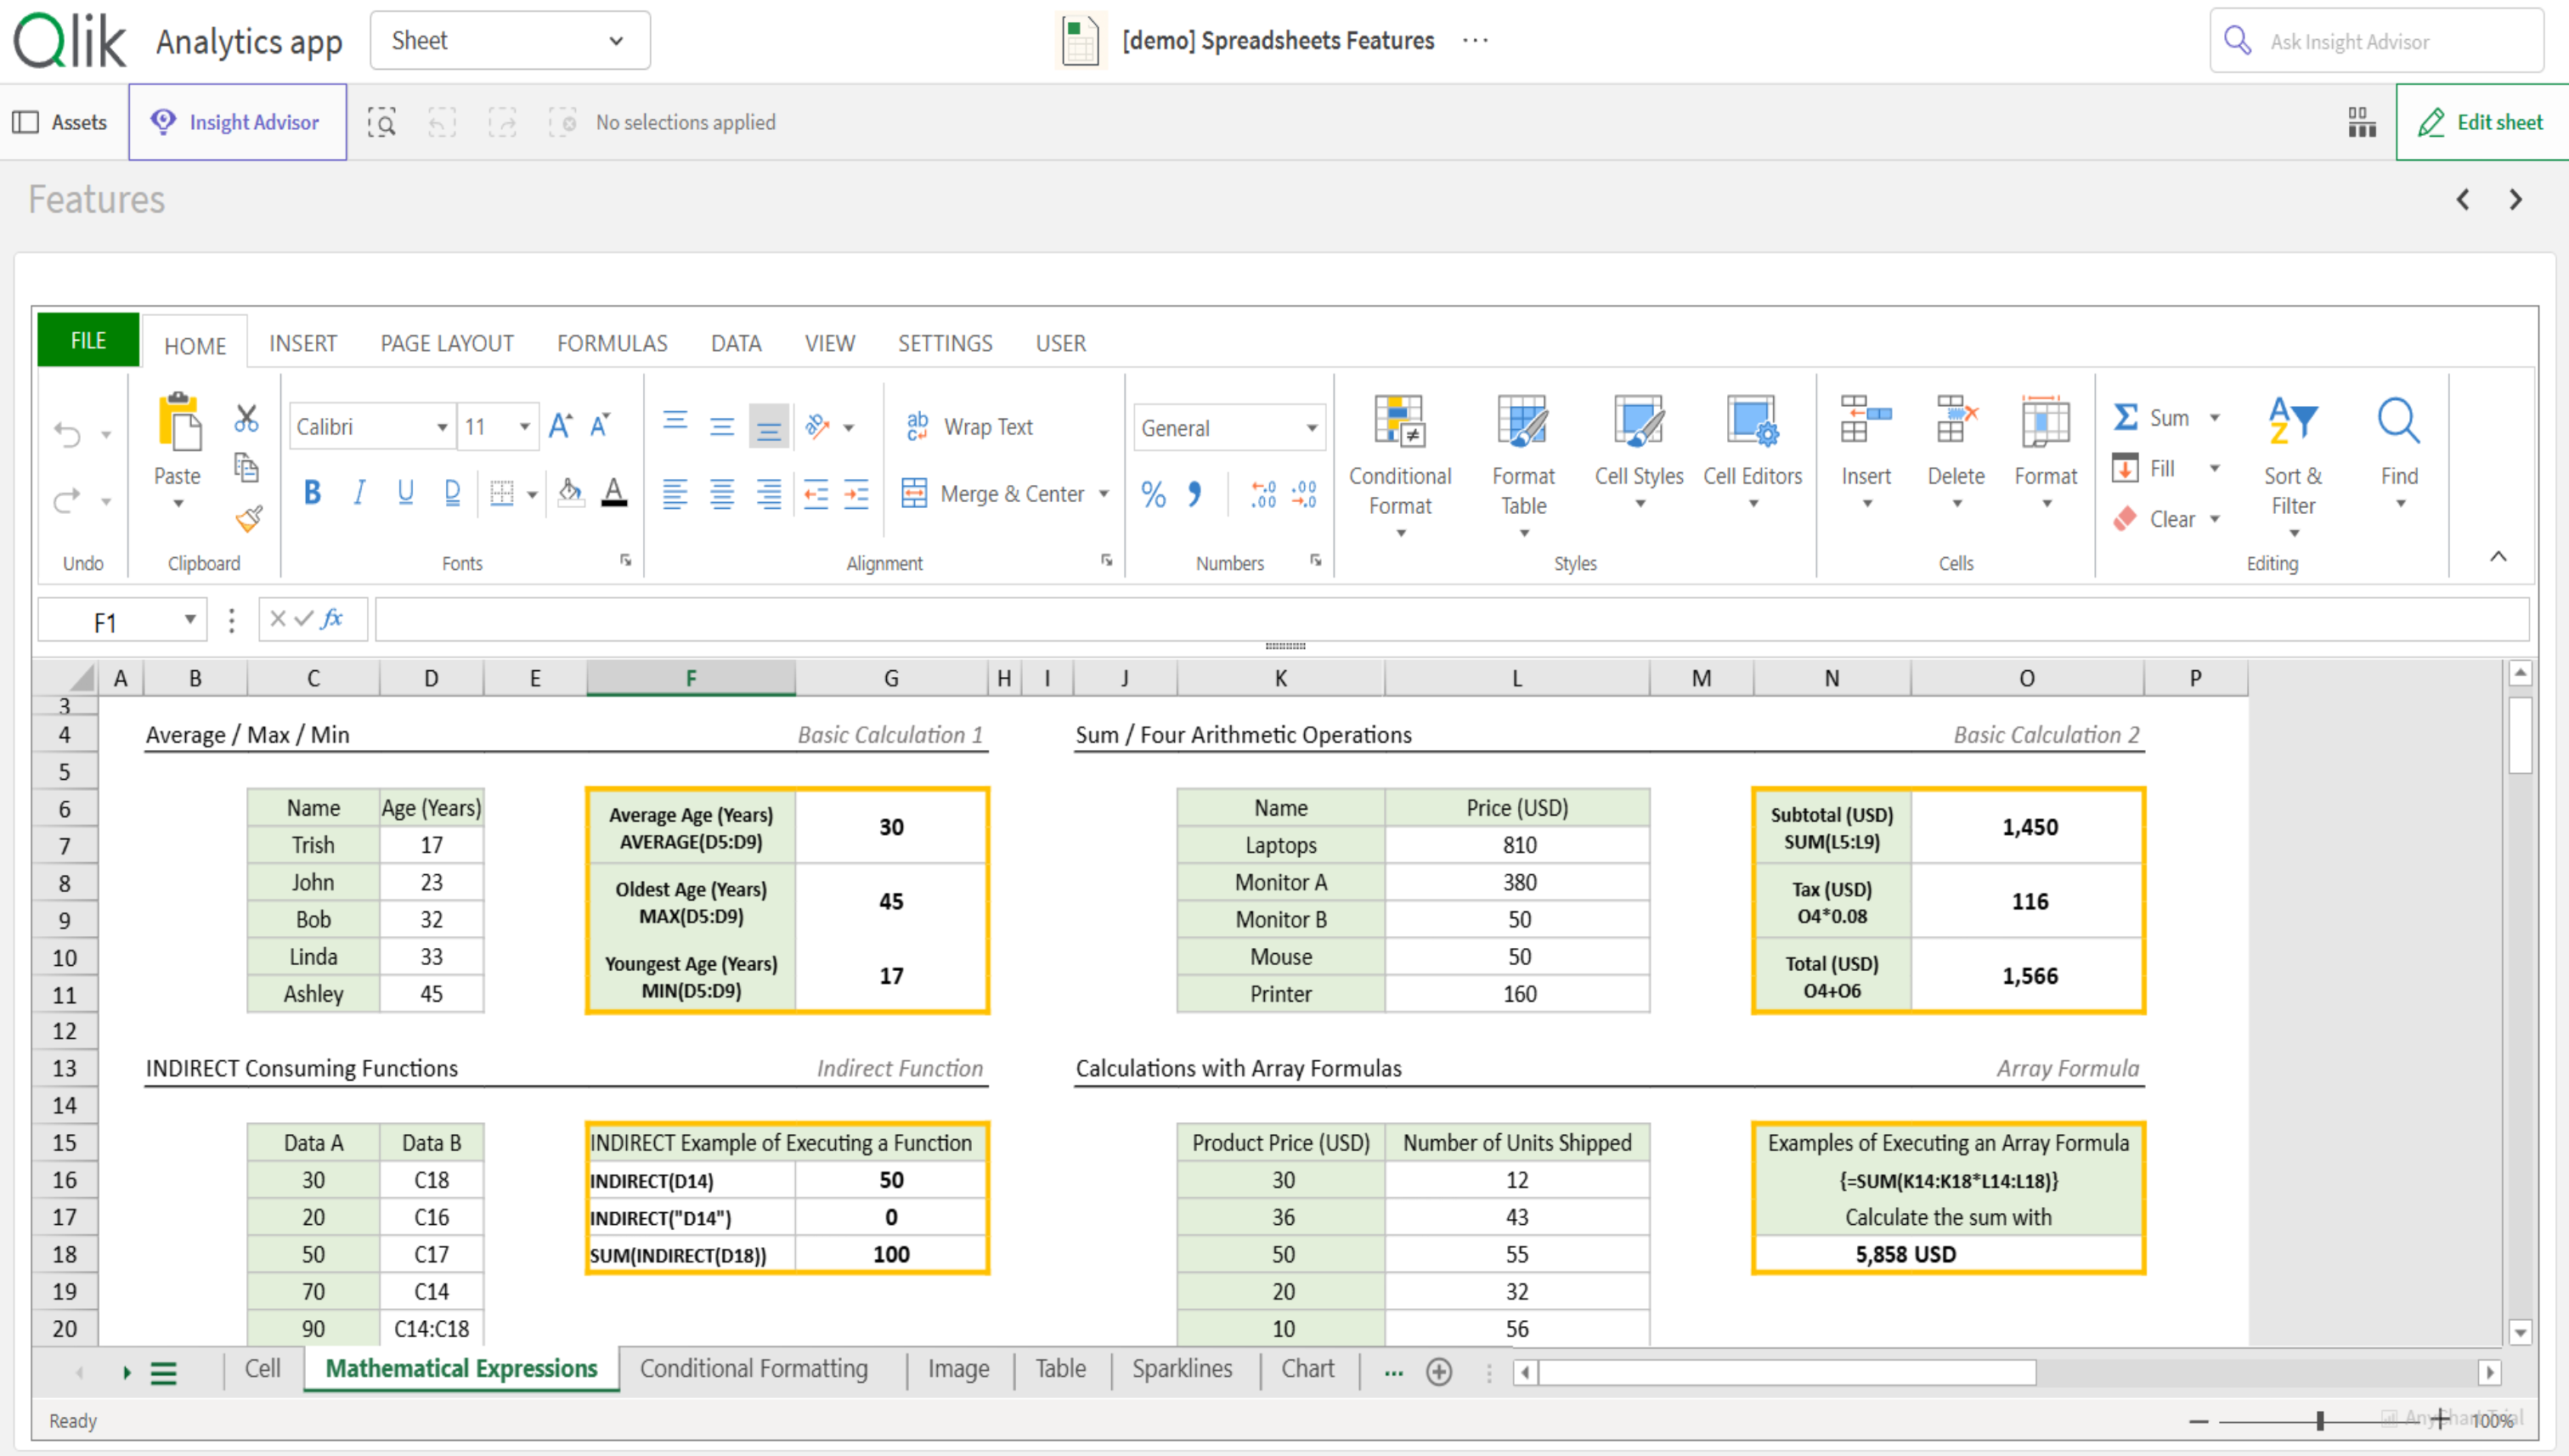Click the decrease indent icon
Image resolution: width=2569 pixels, height=1456 pixels.
tap(816, 494)
